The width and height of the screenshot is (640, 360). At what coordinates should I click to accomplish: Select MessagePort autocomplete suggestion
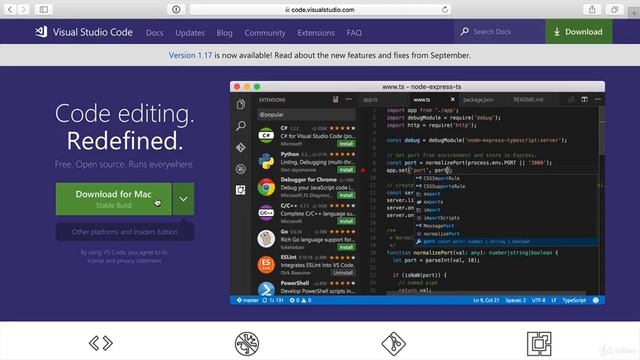pyautogui.click(x=506, y=226)
